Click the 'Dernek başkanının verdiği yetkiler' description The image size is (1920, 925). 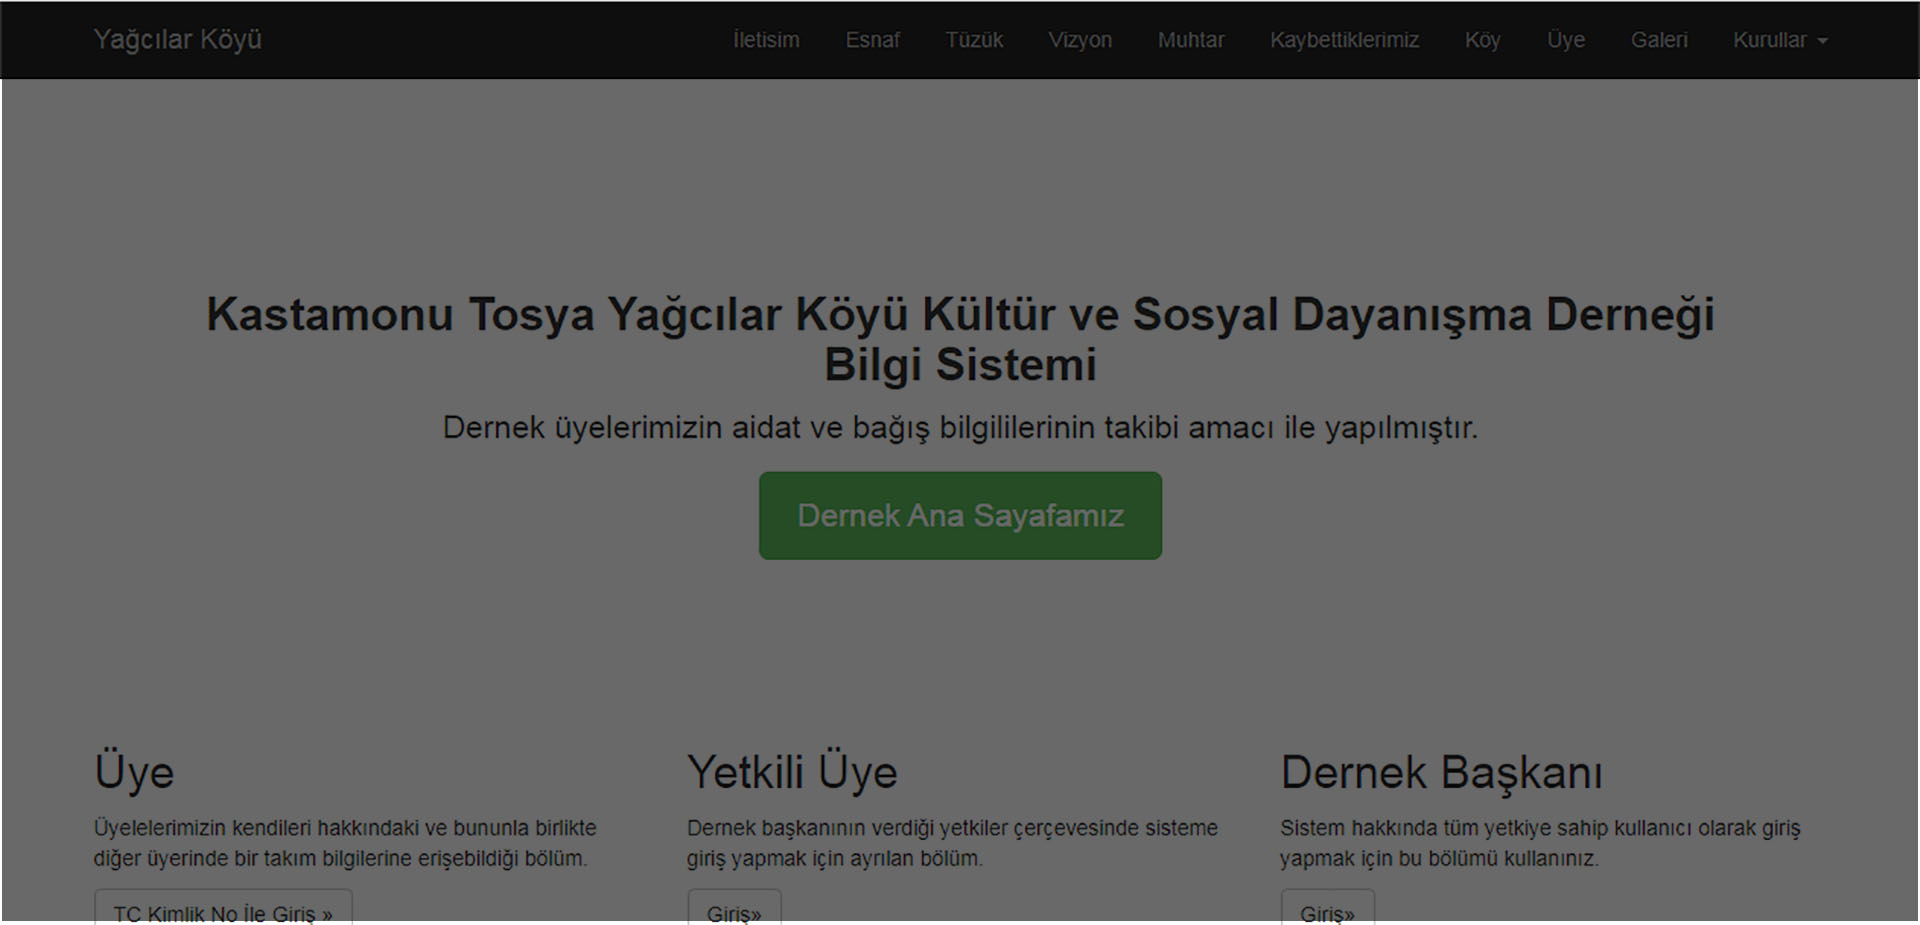coord(952,843)
